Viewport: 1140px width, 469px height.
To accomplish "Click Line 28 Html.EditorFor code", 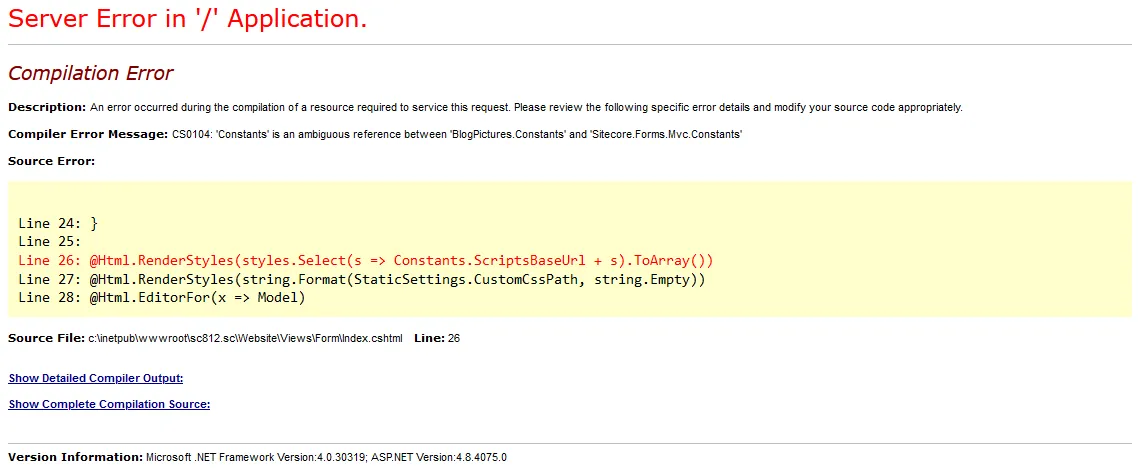I will [x=161, y=298].
